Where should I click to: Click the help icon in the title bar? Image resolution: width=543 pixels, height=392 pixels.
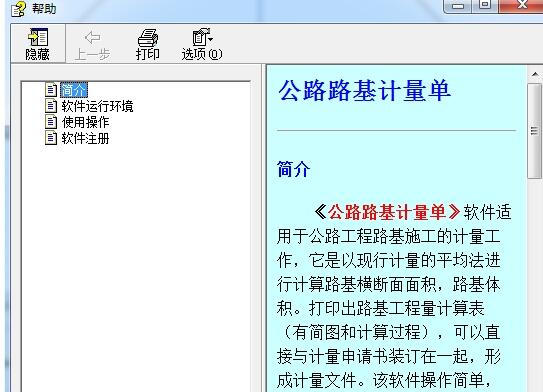pyautogui.click(x=18, y=8)
